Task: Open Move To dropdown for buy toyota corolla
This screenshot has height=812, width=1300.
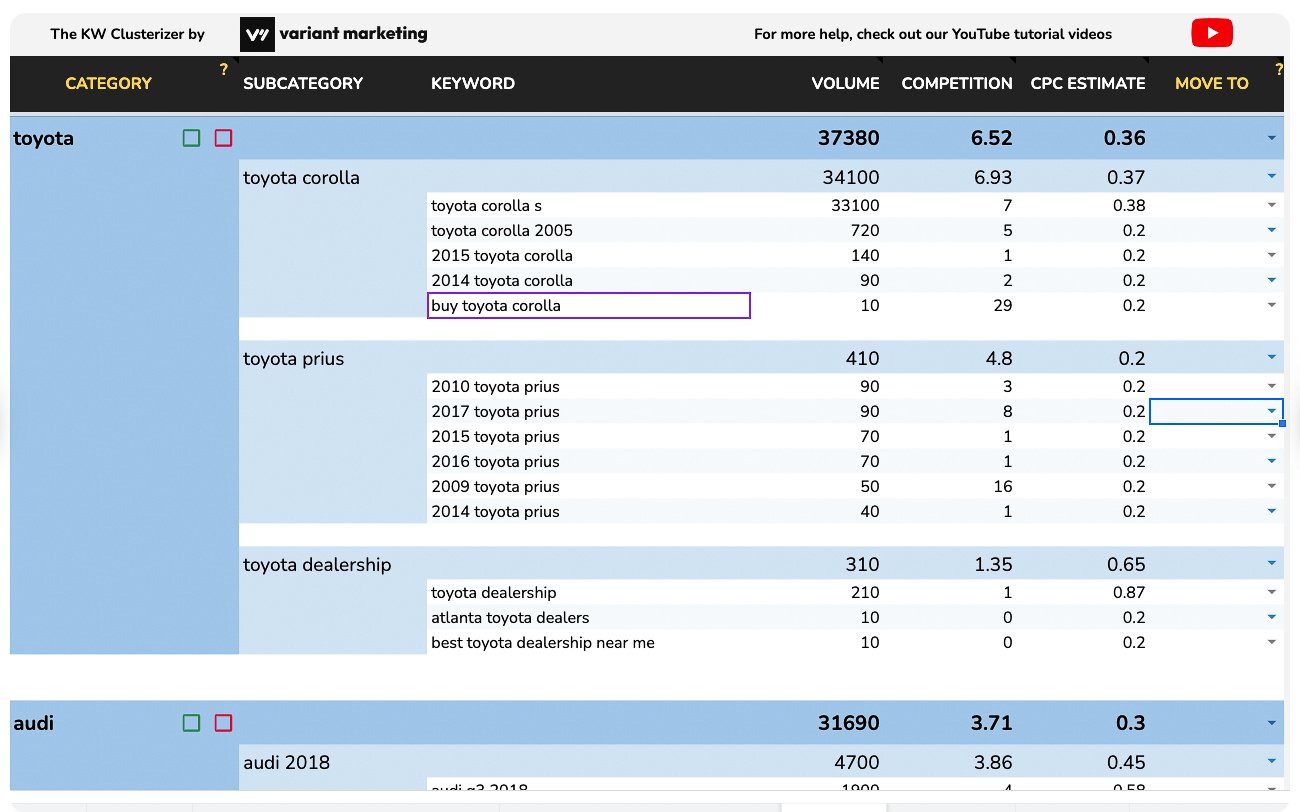Action: click(x=1271, y=305)
